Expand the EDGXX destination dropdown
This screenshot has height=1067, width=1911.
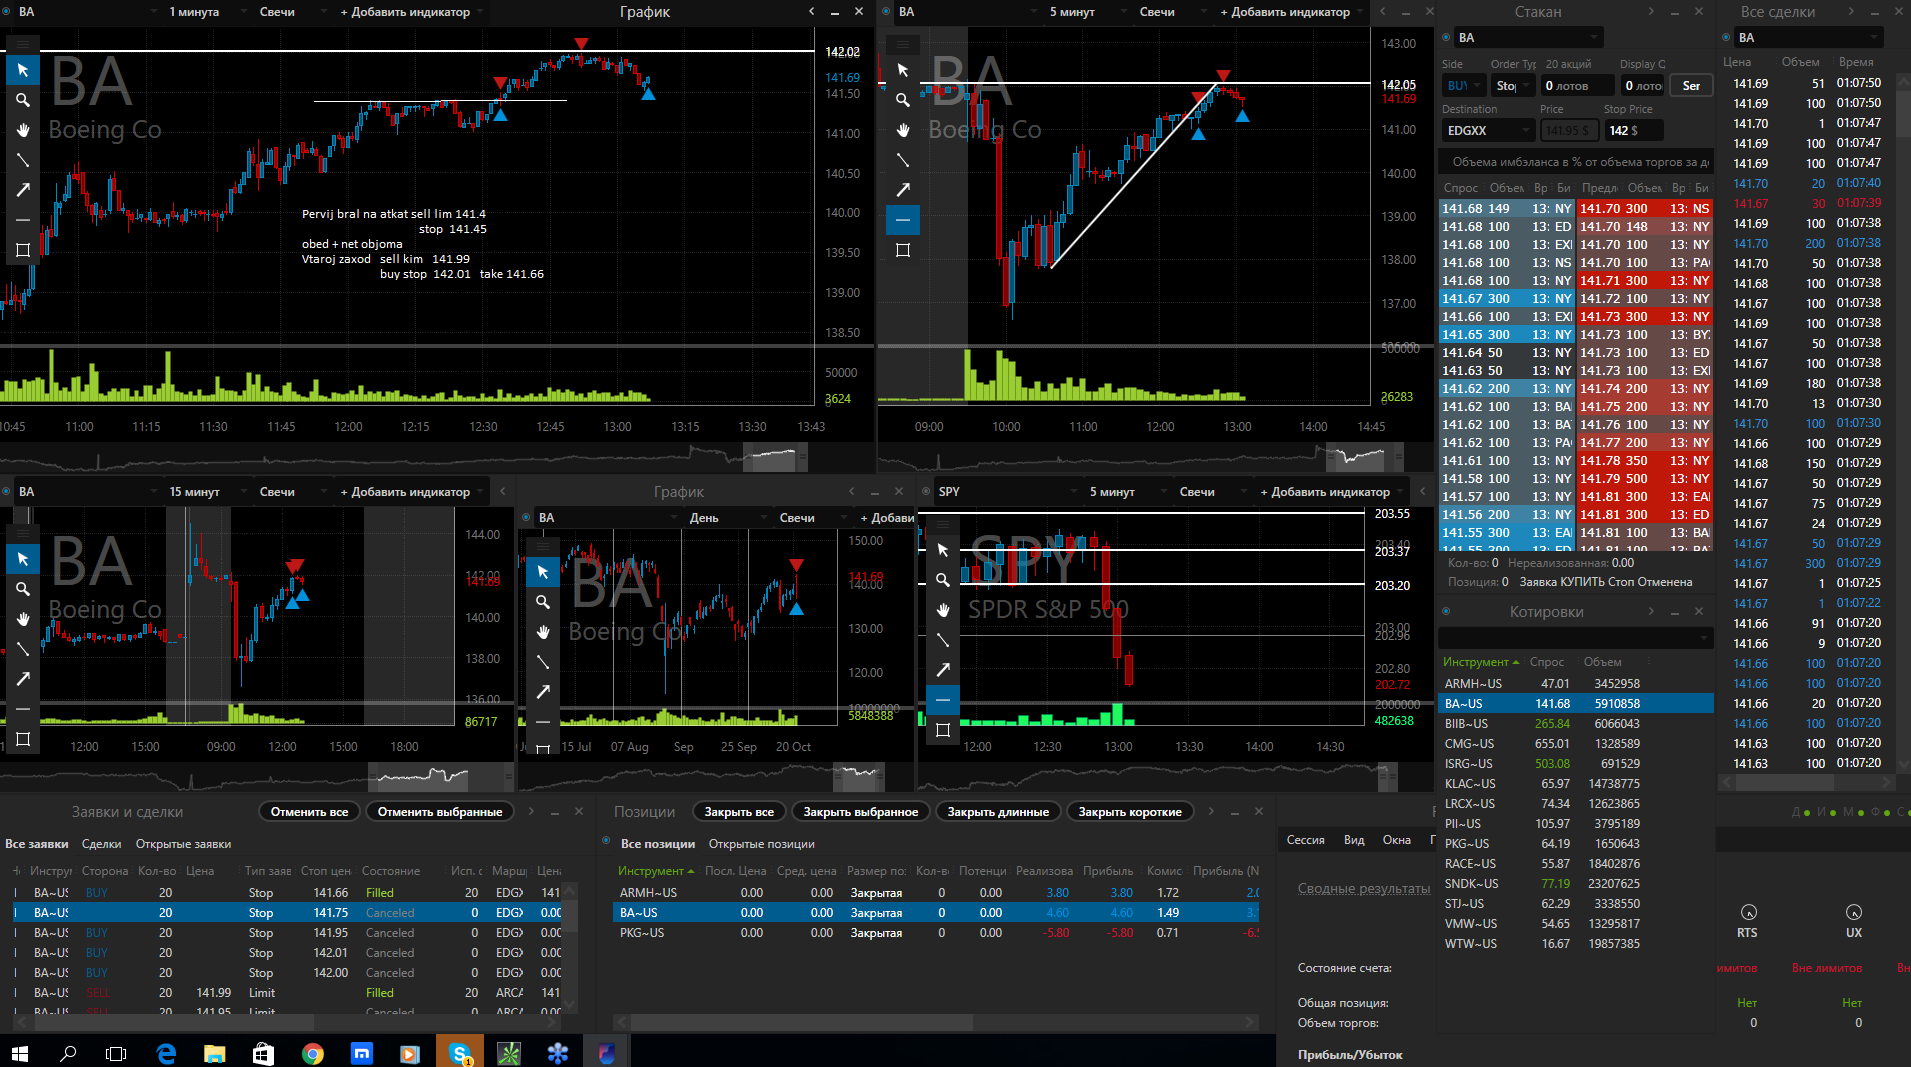[1488, 131]
